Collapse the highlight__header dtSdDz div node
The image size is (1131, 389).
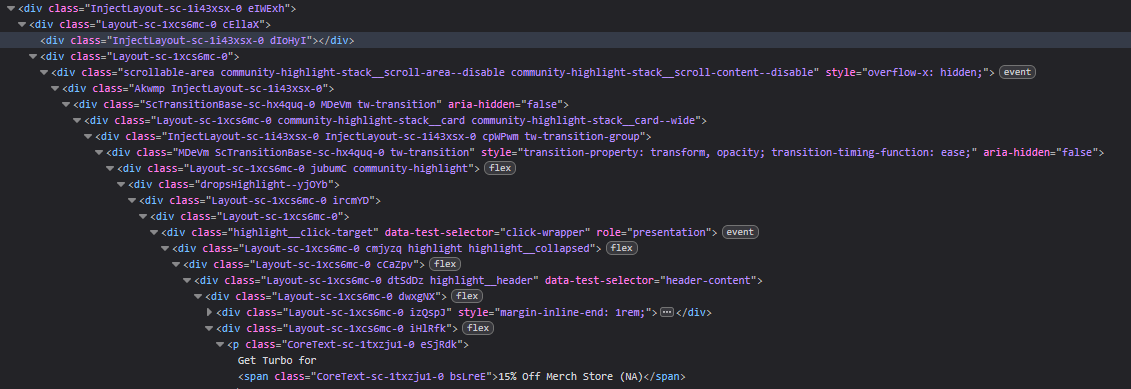(188, 280)
